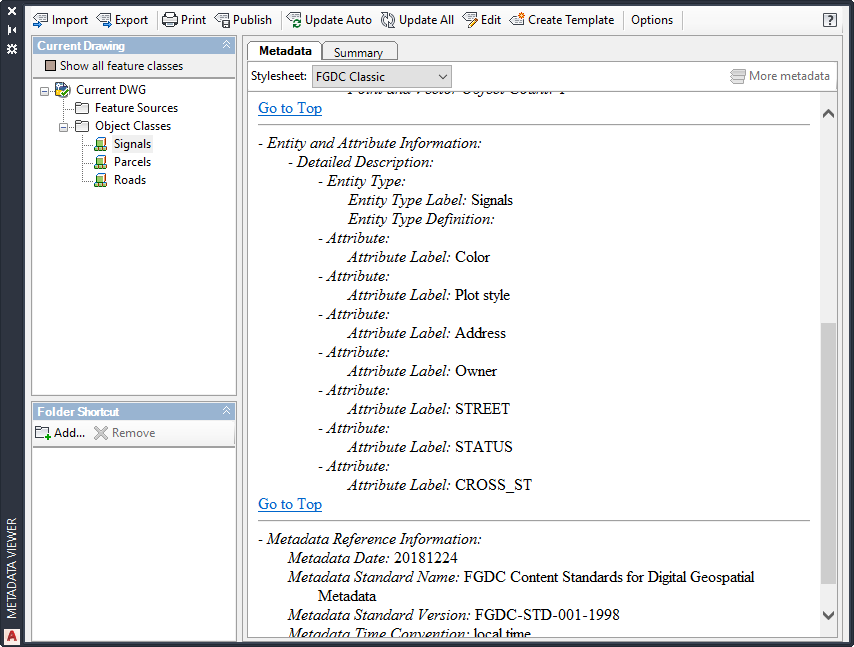Click Metadata Reference Information heading
854x647 pixels.
(x=374, y=539)
